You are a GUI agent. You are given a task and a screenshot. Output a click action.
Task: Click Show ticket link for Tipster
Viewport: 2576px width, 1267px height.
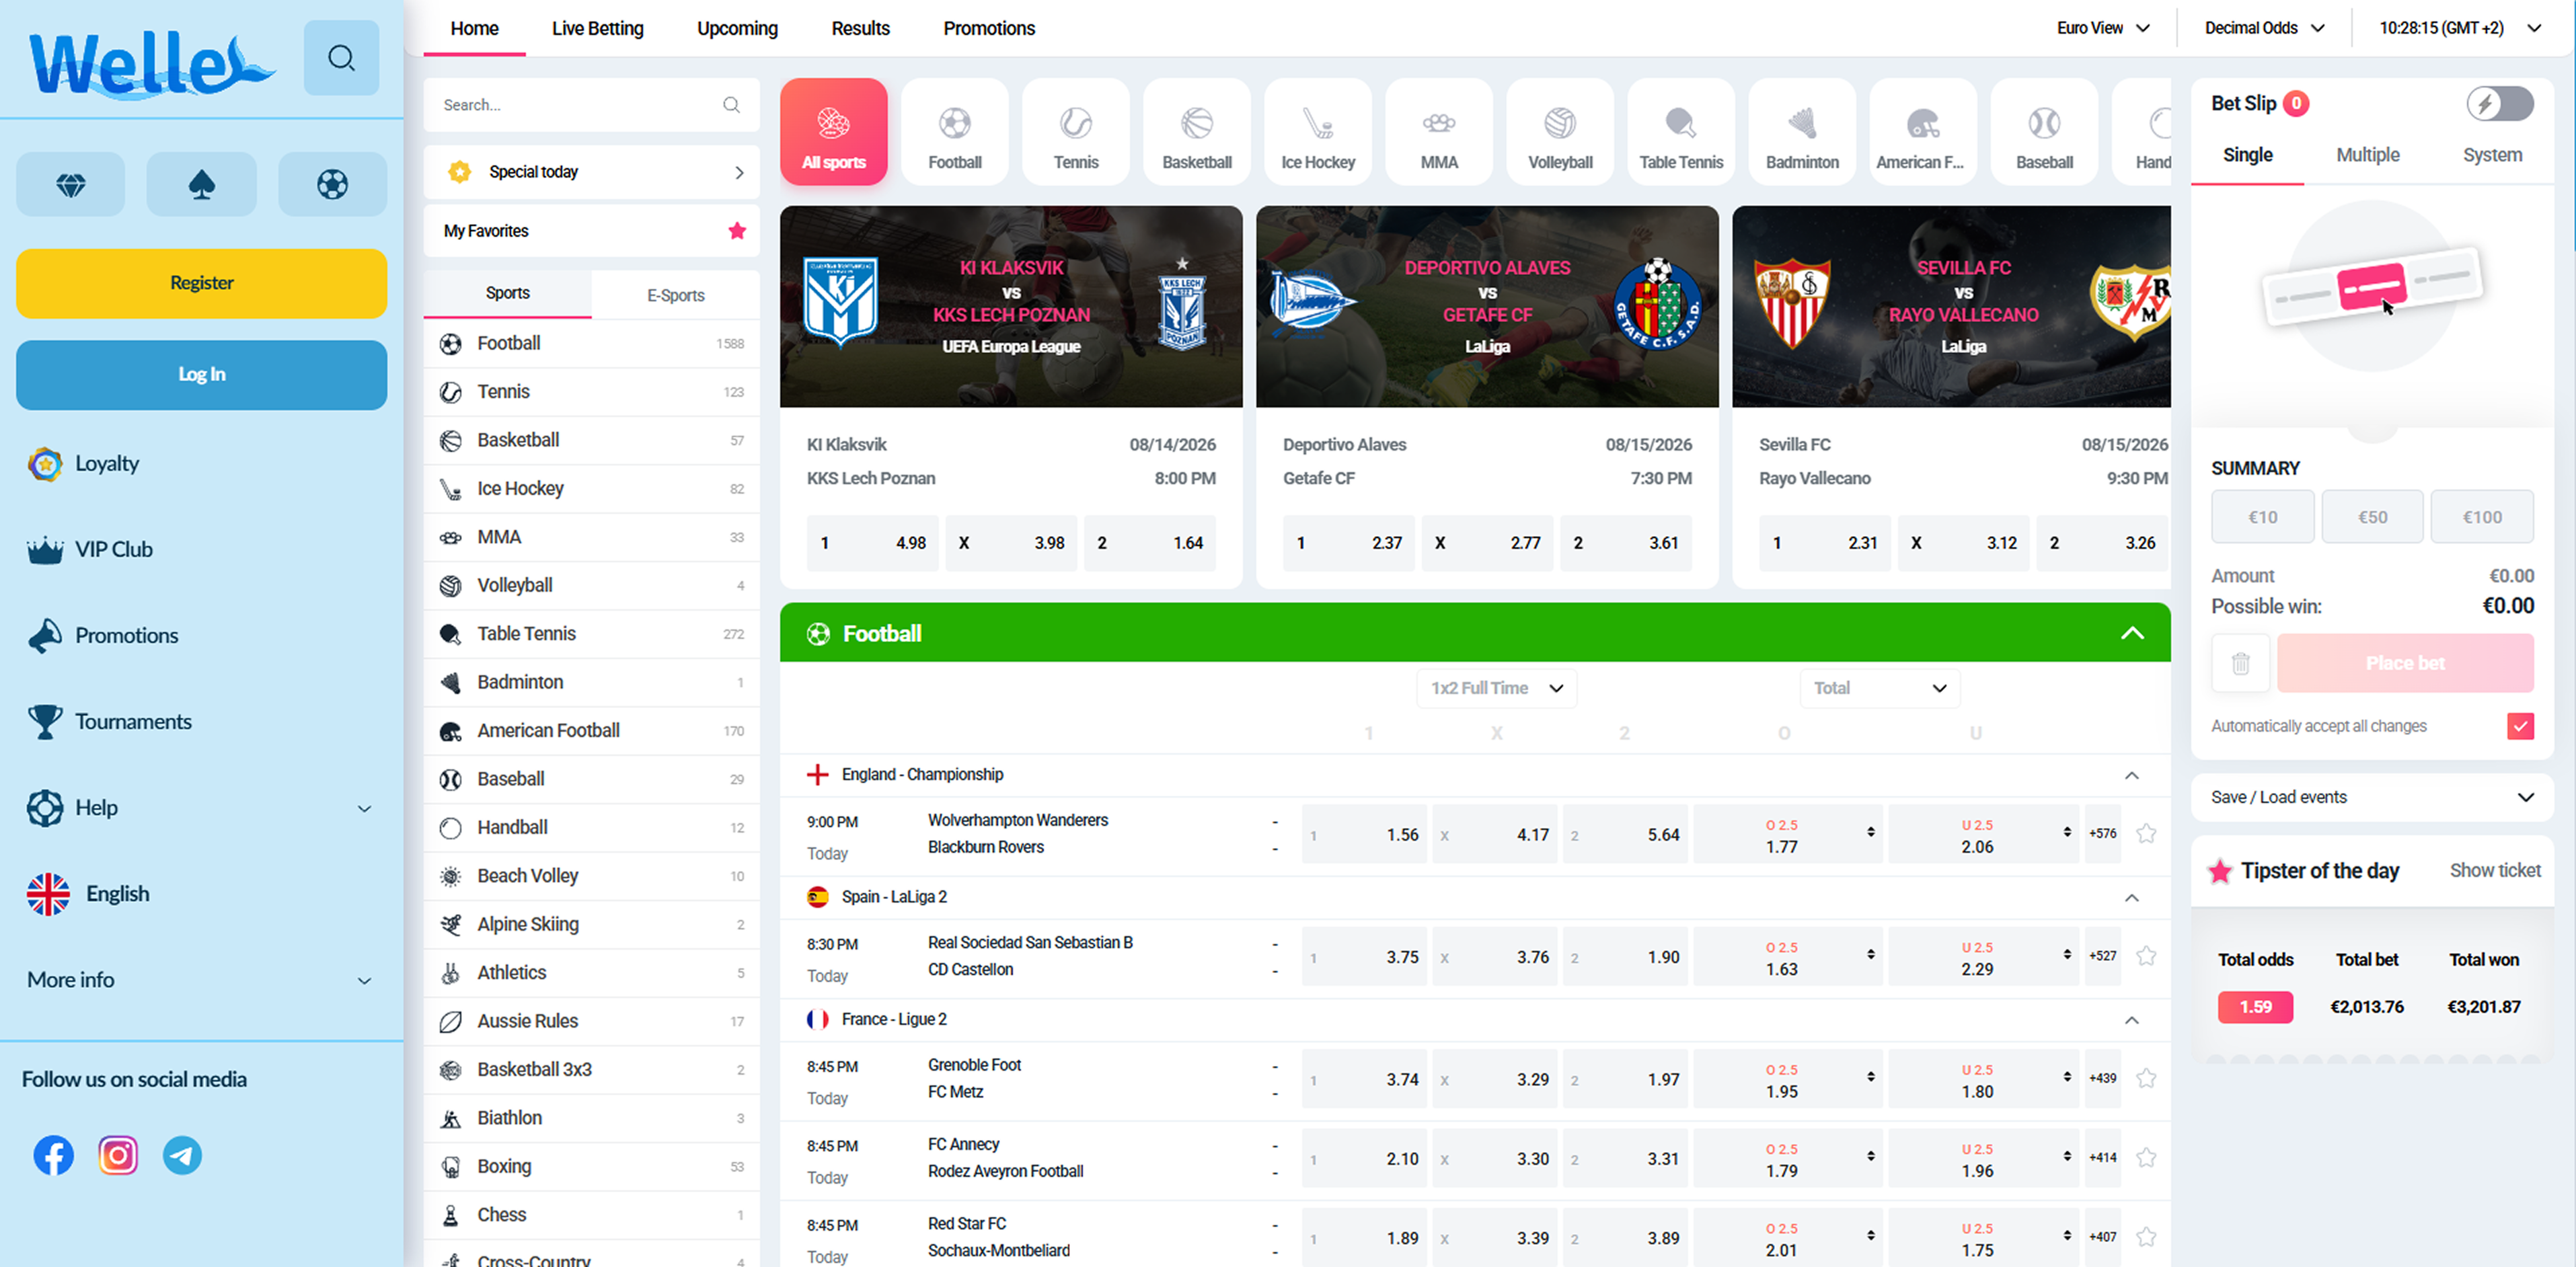(x=2494, y=870)
